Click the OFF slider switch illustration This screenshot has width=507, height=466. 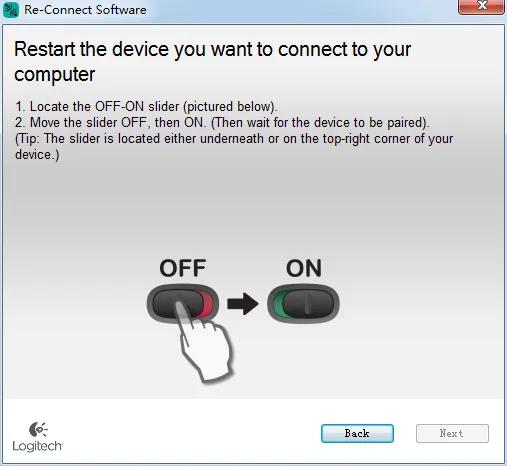(183, 303)
